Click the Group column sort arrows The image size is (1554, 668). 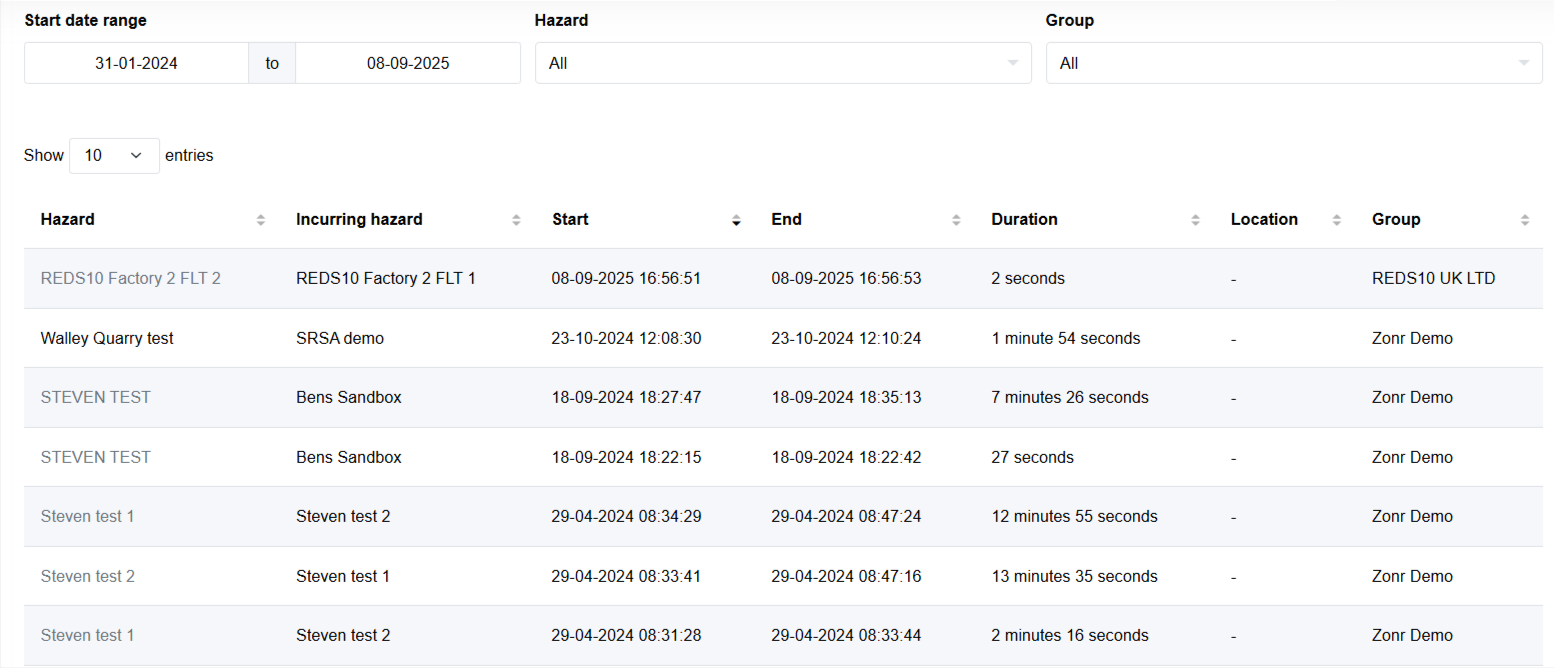(1525, 220)
